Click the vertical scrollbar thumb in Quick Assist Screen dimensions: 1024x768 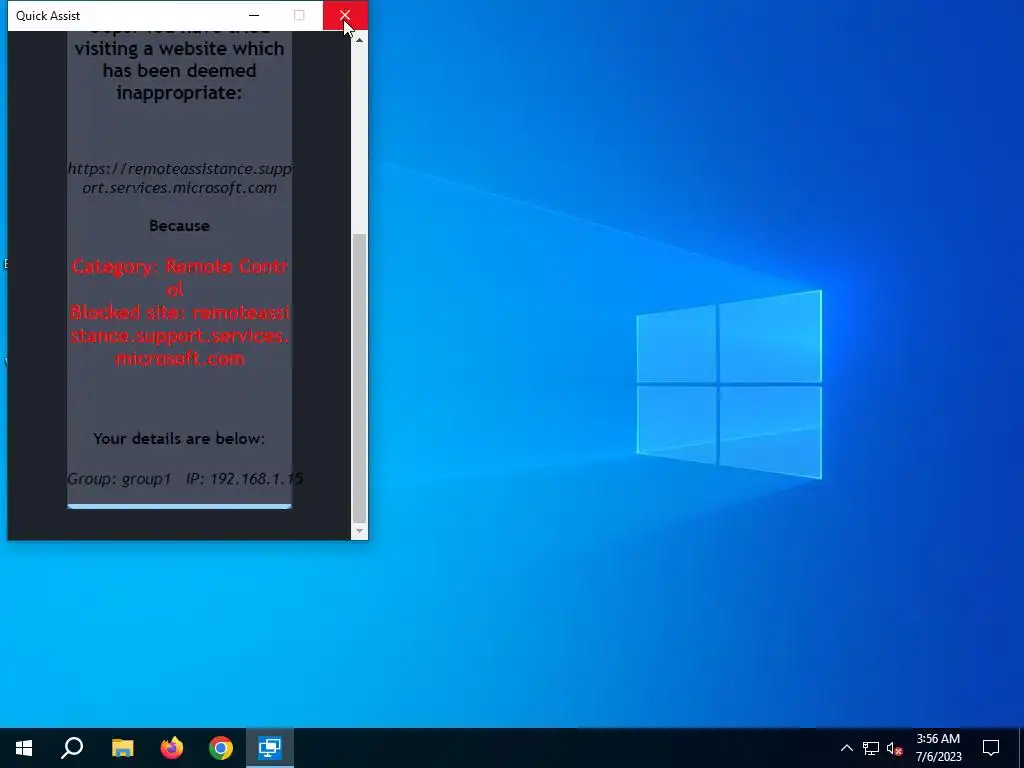coord(359,377)
